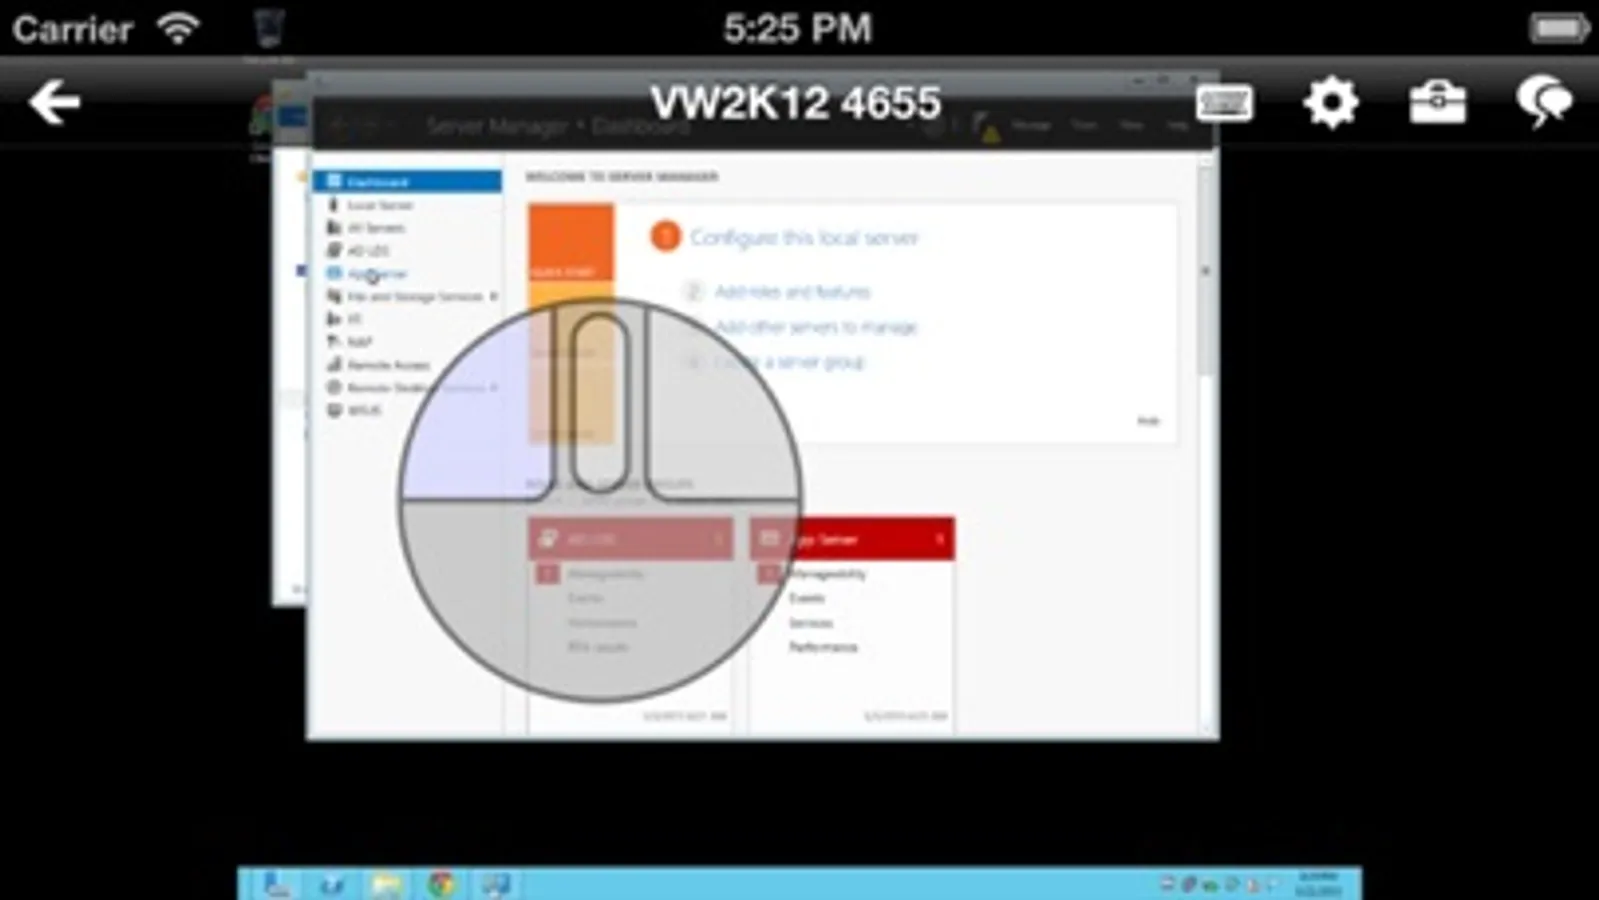Open Google Chrome from the Windows taskbar
1599x900 pixels.
coord(441,884)
